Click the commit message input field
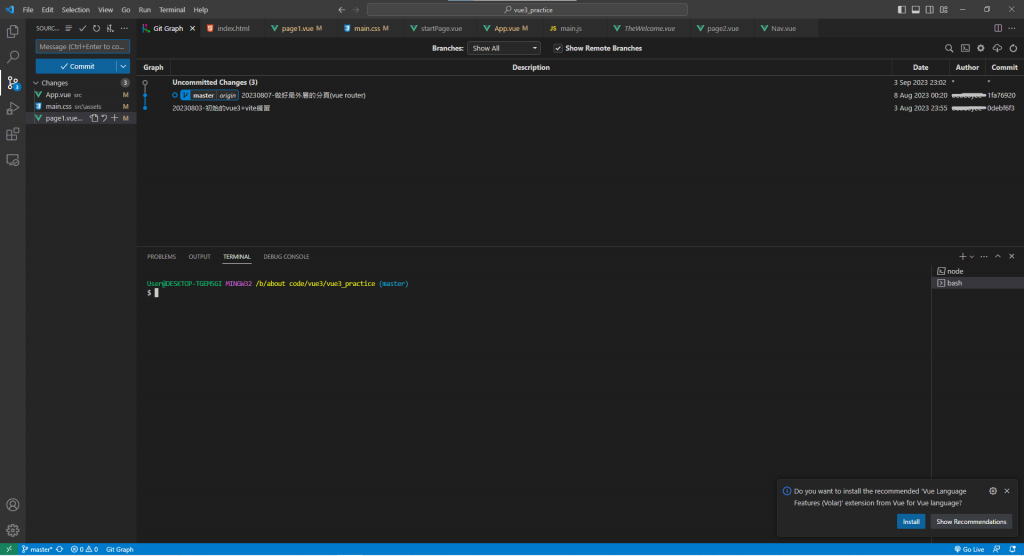Viewport: 1024px width, 556px height. point(82,46)
